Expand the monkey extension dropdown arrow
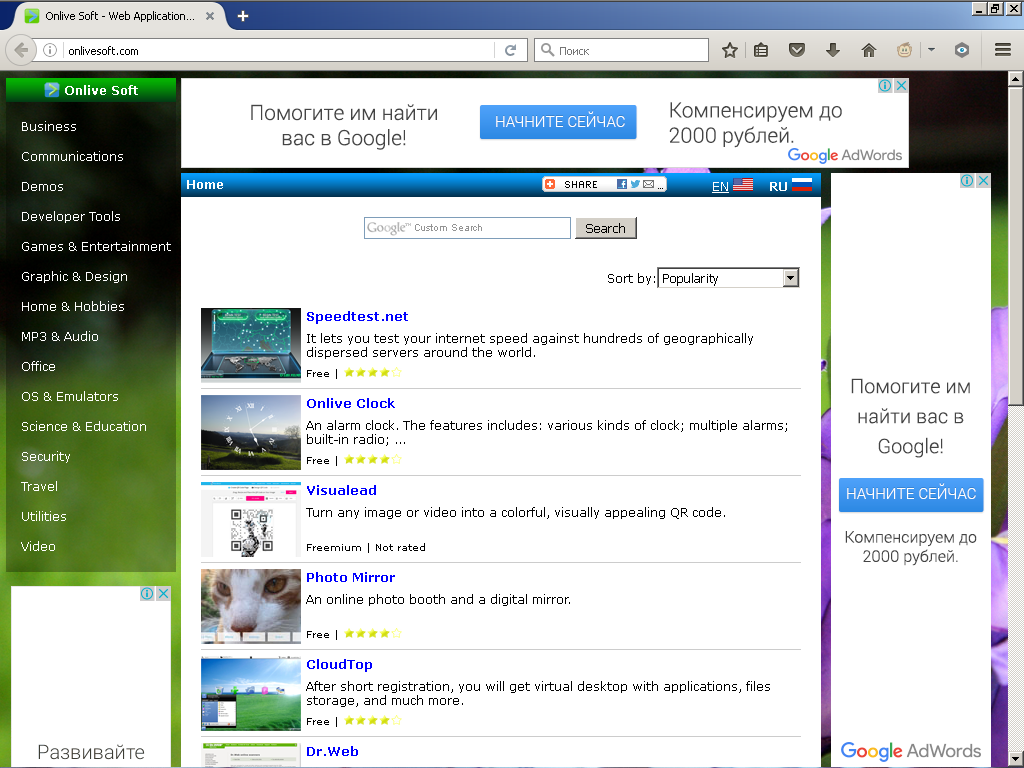The height and width of the screenshot is (768, 1024). pyautogui.click(x=931, y=50)
